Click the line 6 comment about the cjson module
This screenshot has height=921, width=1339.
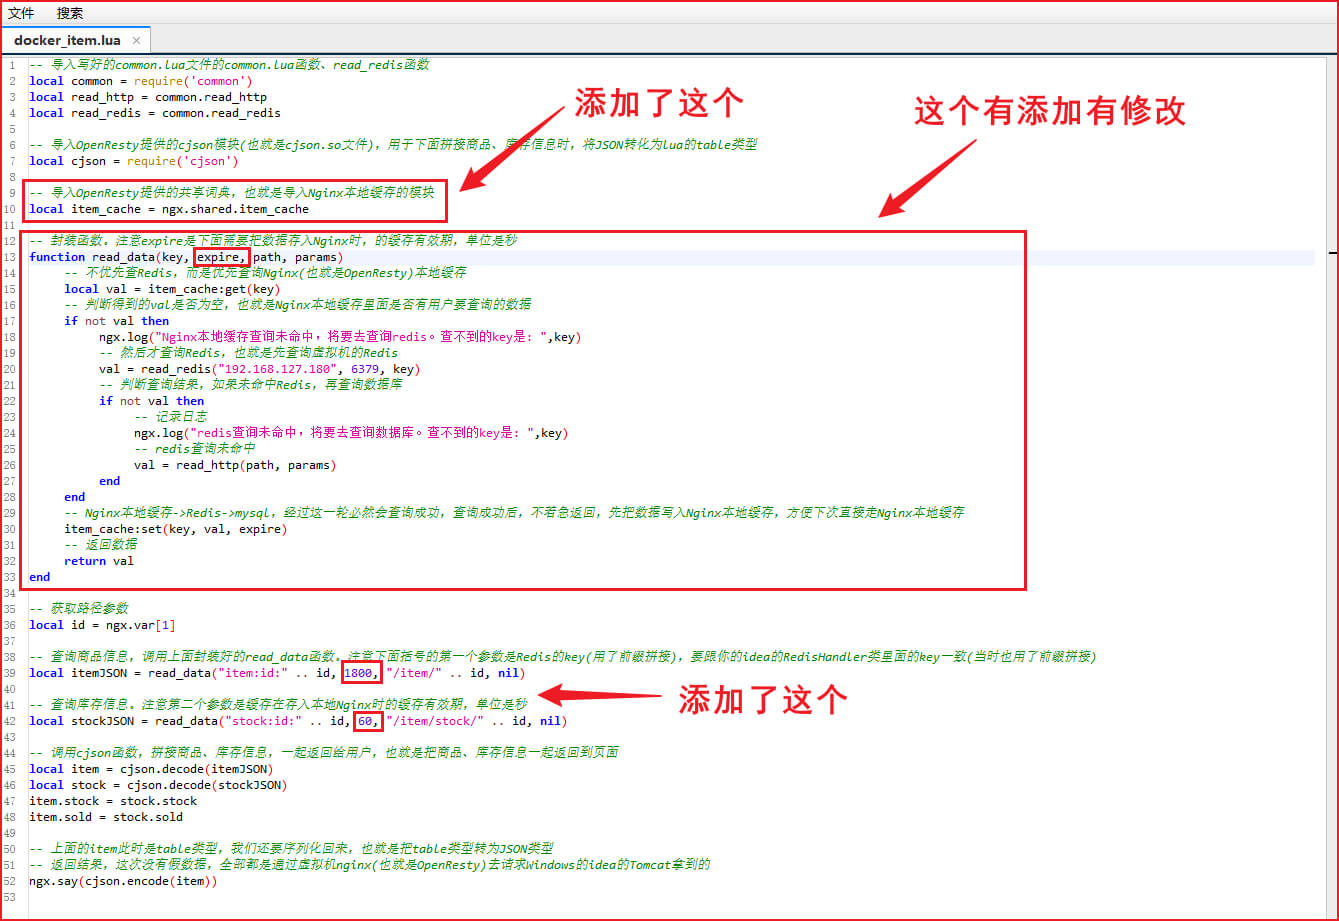(x=393, y=145)
